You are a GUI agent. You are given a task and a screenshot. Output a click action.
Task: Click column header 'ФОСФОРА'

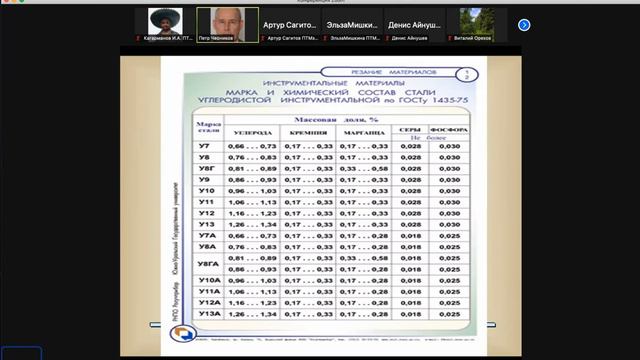click(449, 130)
